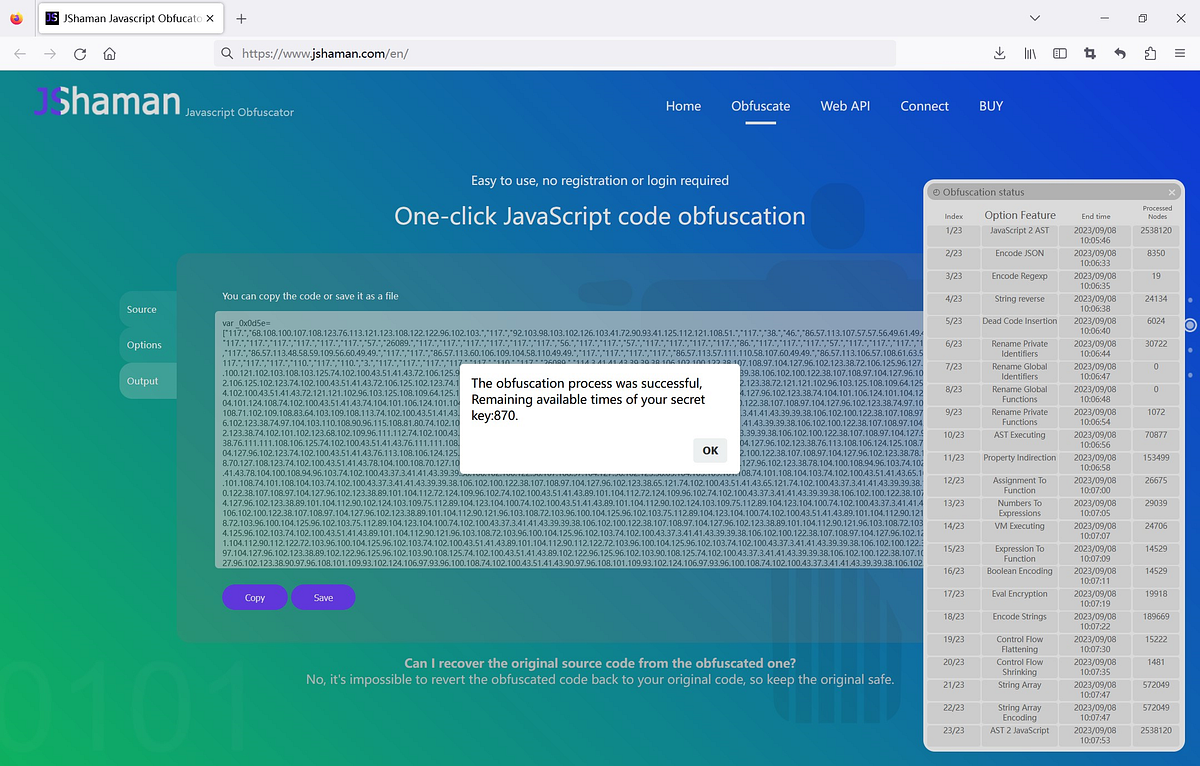Save the obfuscated code with the Save button
The width and height of the screenshot is (1200, 766).
click(323, 596)
